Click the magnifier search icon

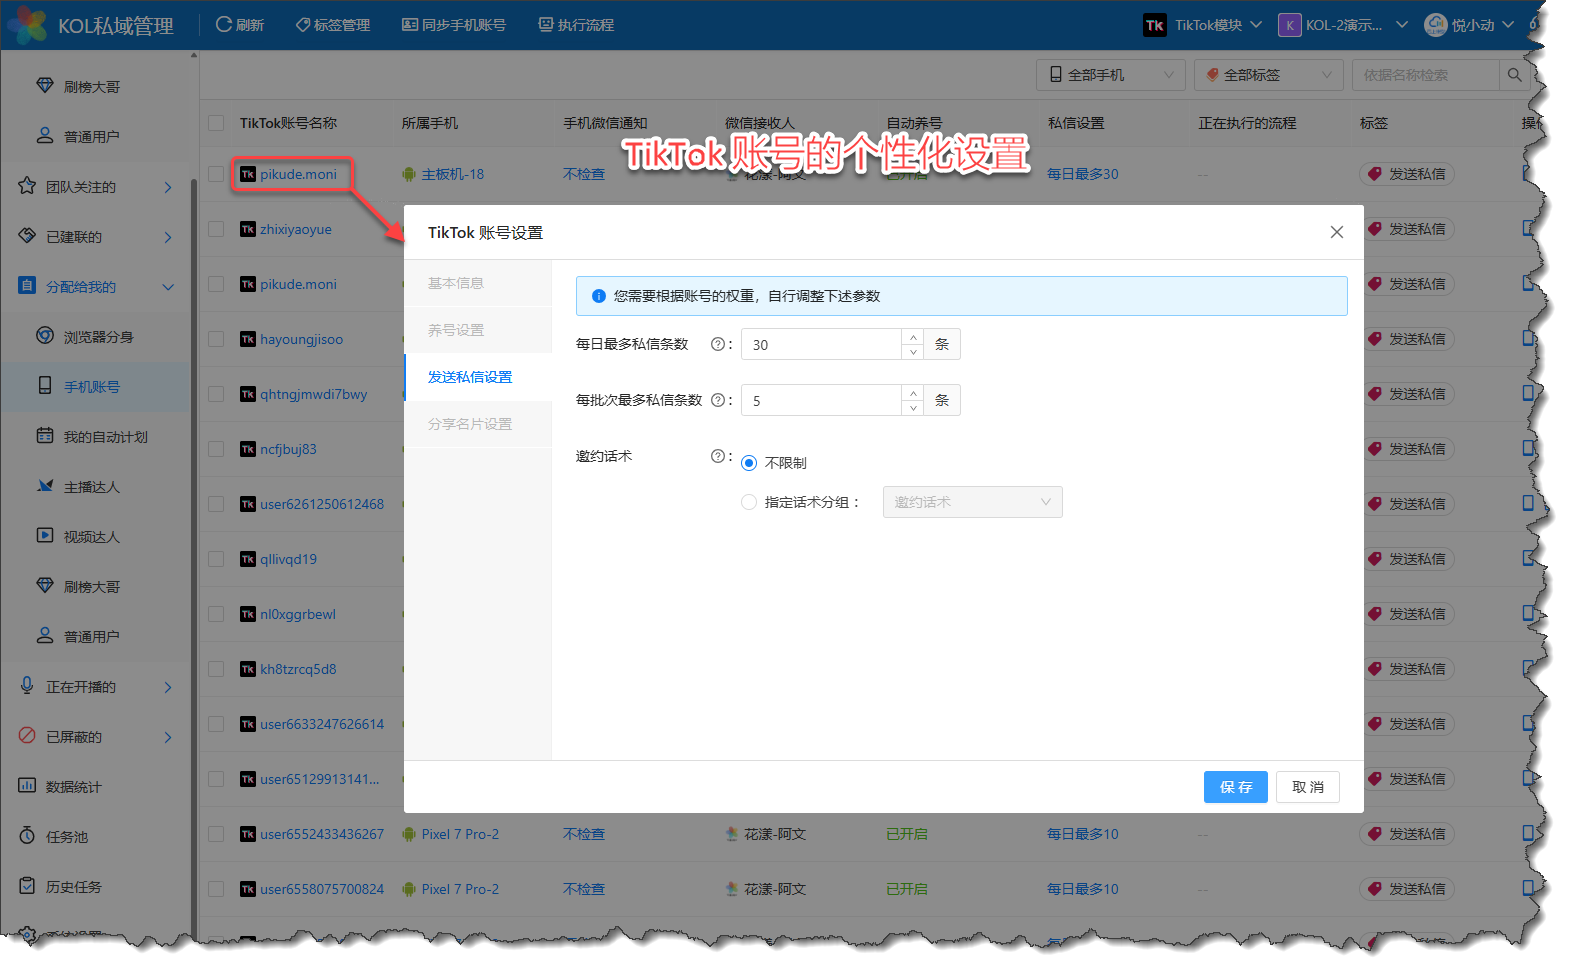click(1514, 75)
